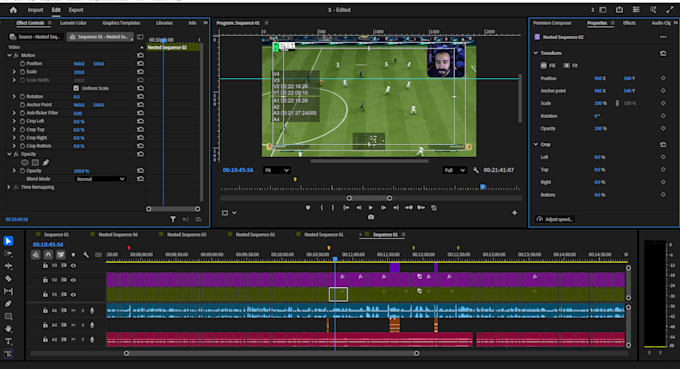Open the Fit zoom level dropdown

click(276, 170)
